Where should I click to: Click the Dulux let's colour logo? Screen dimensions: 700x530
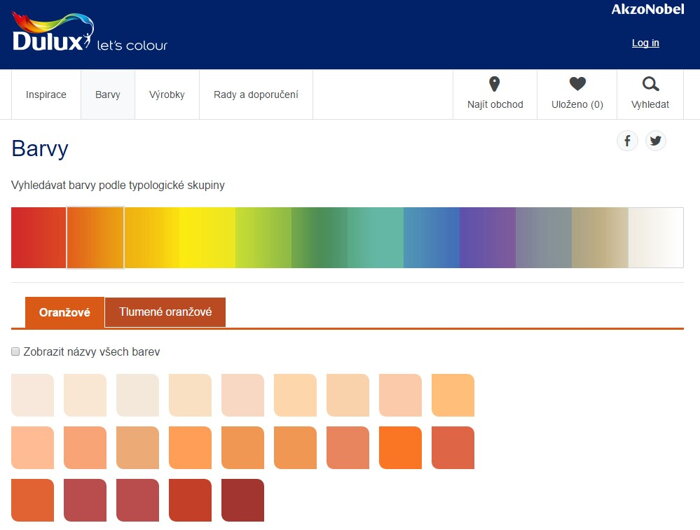coord(88,33)
